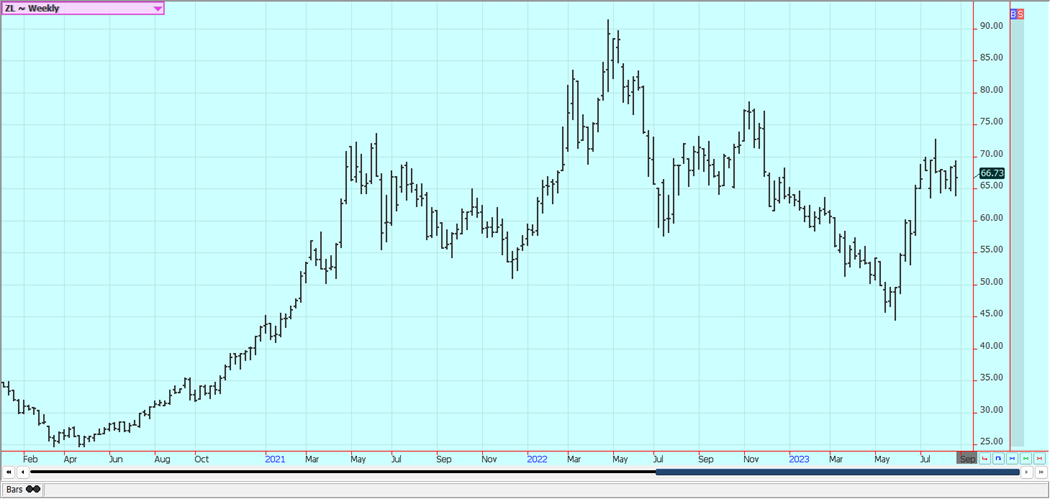This screenshot has width=1050, height=499.
Task: Click the 90.00 price axis label
Action: [x=991, y=26]
